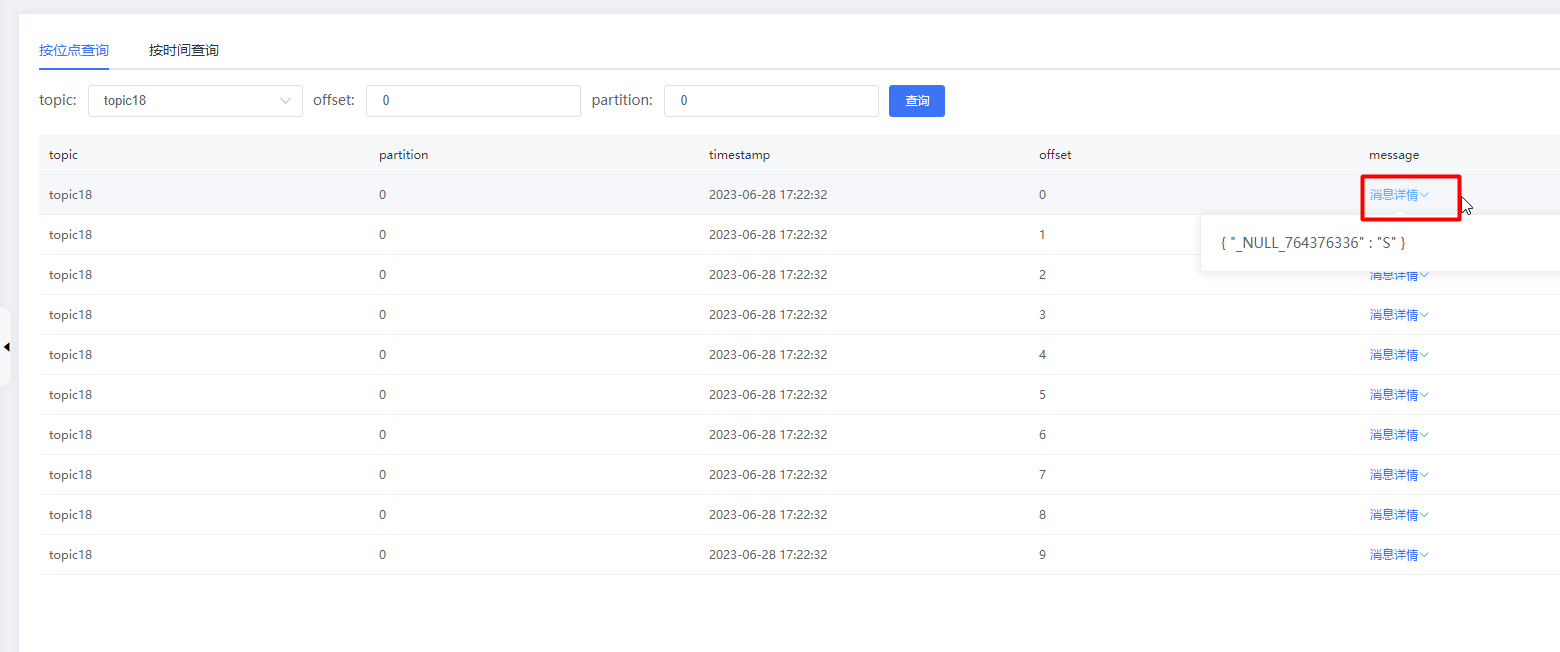
Task: View message details for offset 7
Action: [1398, 475]
